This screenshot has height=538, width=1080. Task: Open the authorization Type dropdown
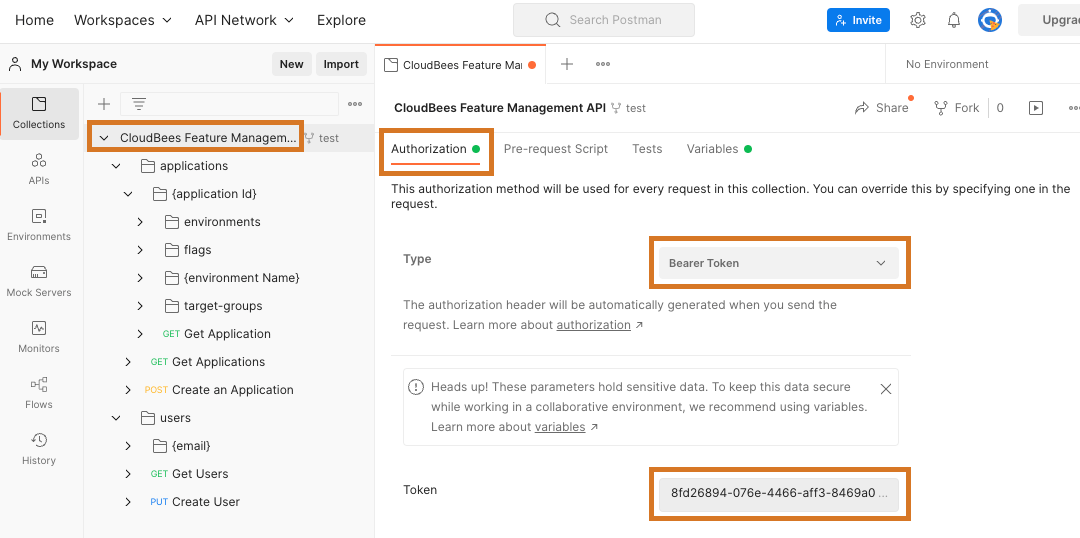(778, 263)
